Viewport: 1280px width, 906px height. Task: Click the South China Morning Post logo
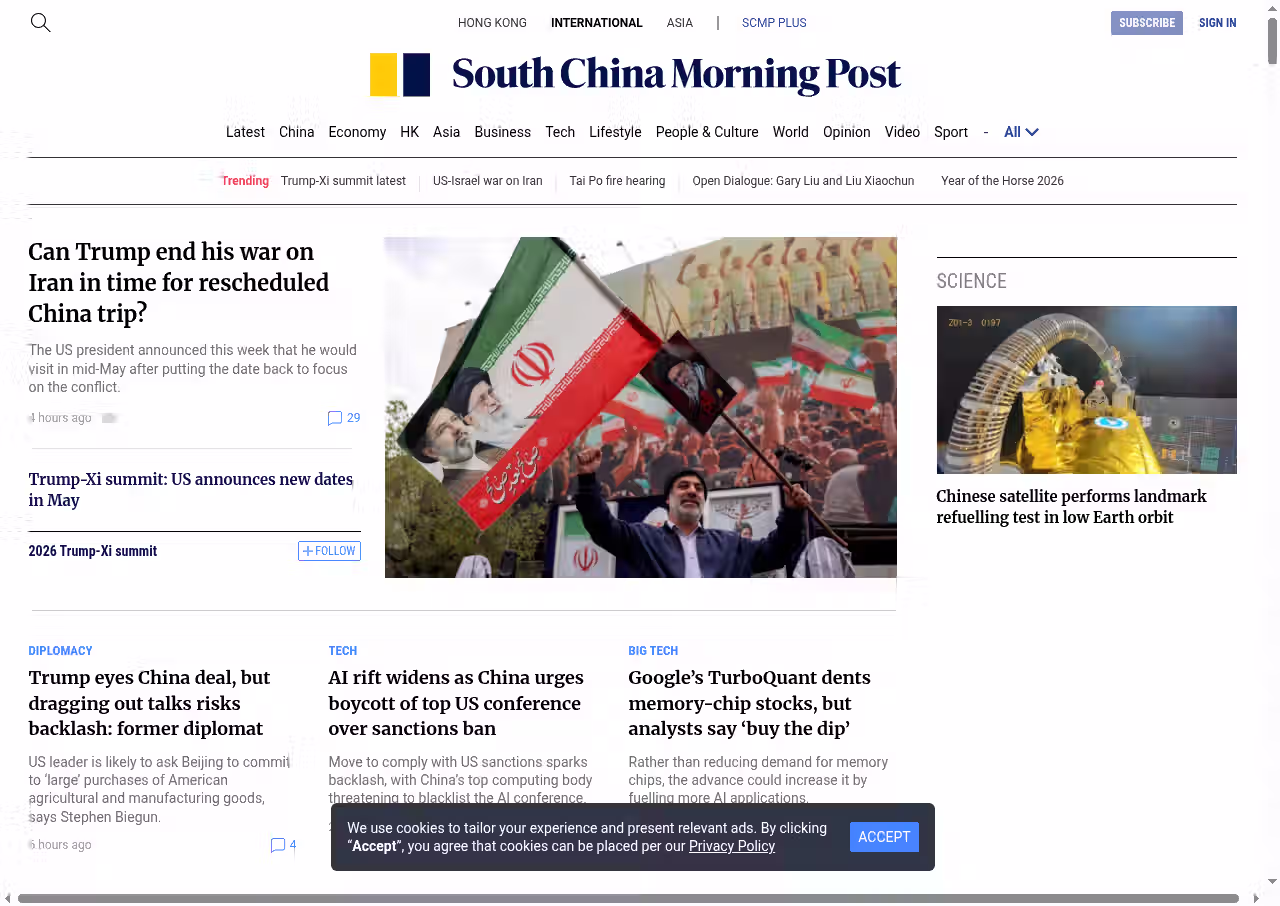[x=635, y=75]
